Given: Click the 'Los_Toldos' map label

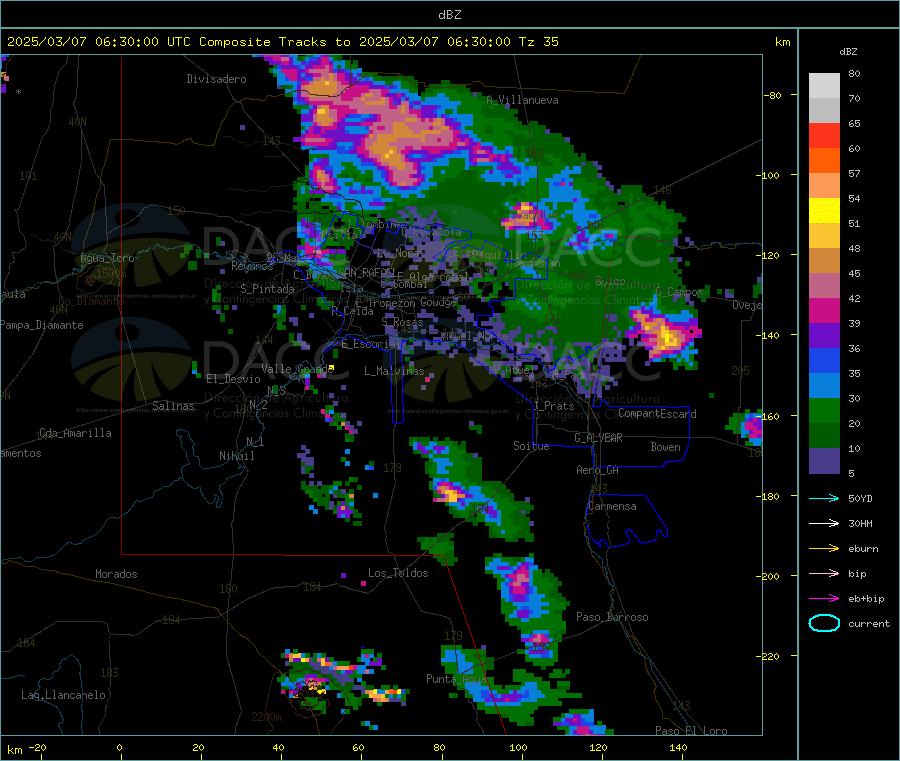Looking at the screenshot, I should point(398,573).
